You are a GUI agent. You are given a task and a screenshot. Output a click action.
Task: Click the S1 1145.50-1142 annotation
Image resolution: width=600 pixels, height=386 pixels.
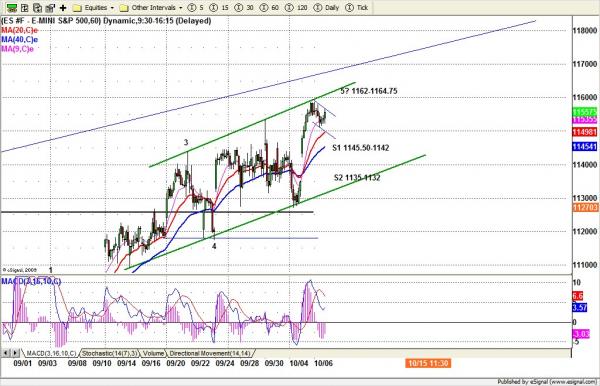coord(361,148)
